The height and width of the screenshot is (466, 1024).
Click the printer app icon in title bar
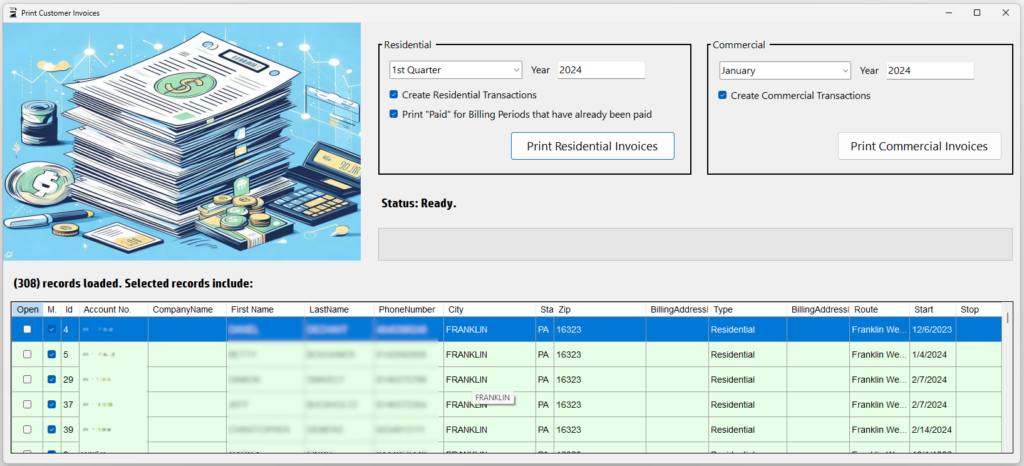click(11, 12)
